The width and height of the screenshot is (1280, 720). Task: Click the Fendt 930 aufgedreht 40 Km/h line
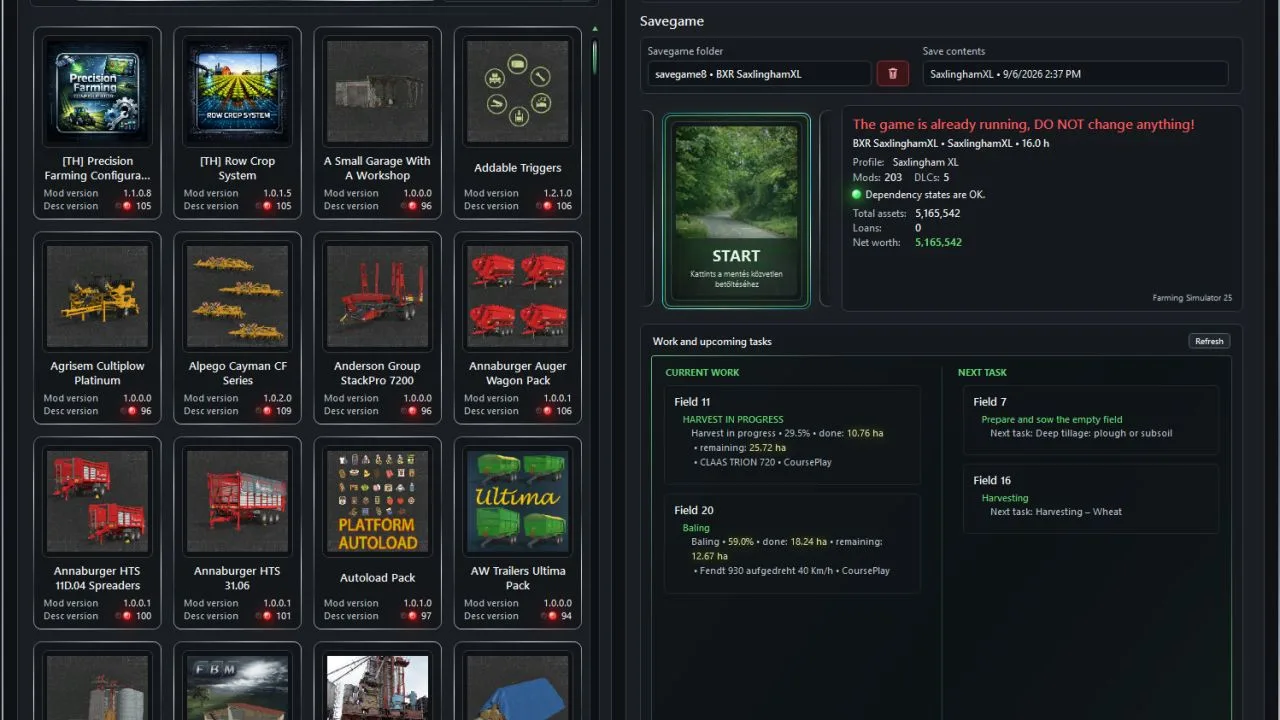tap(792, 571)
